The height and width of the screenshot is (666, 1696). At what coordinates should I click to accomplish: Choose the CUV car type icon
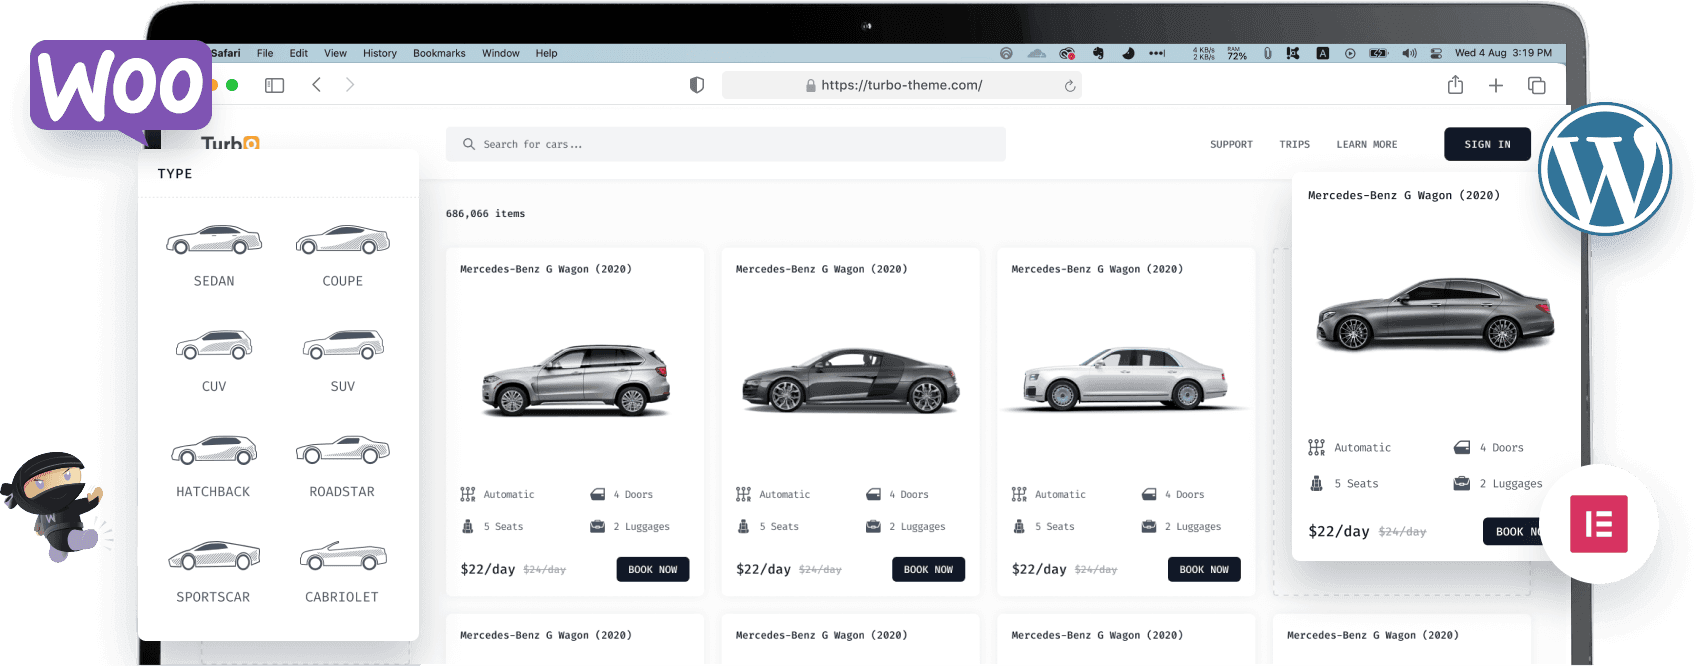(214, 345)
